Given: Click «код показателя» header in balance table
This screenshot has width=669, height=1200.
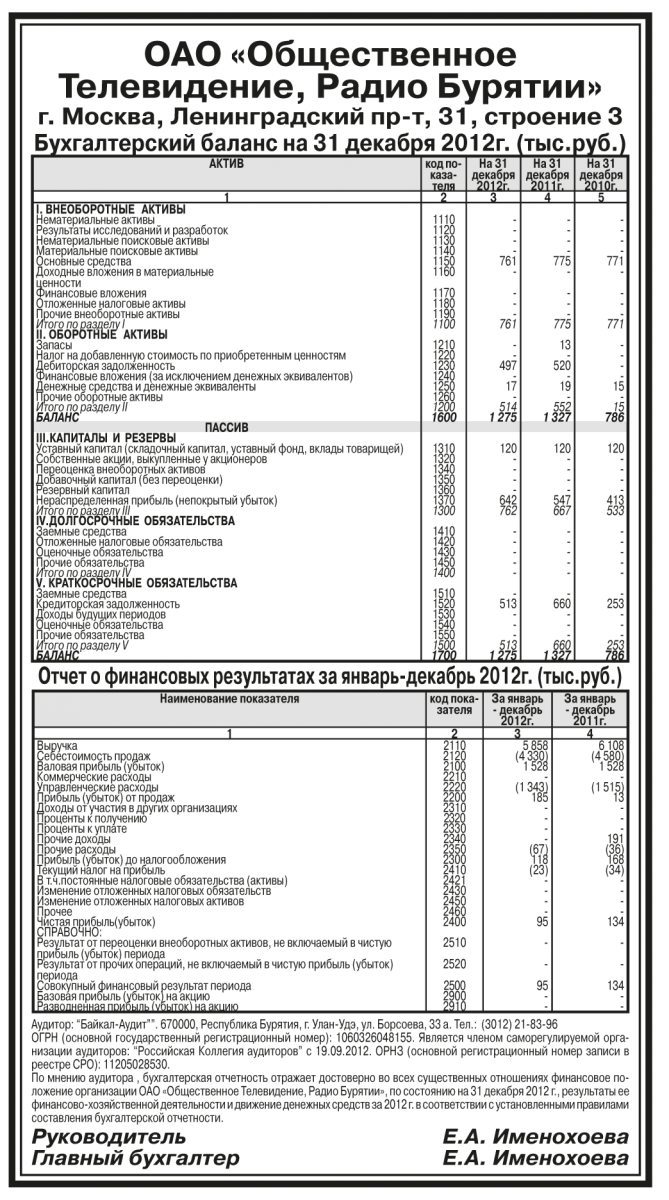Looking at the screenshot, I should 443,174.
